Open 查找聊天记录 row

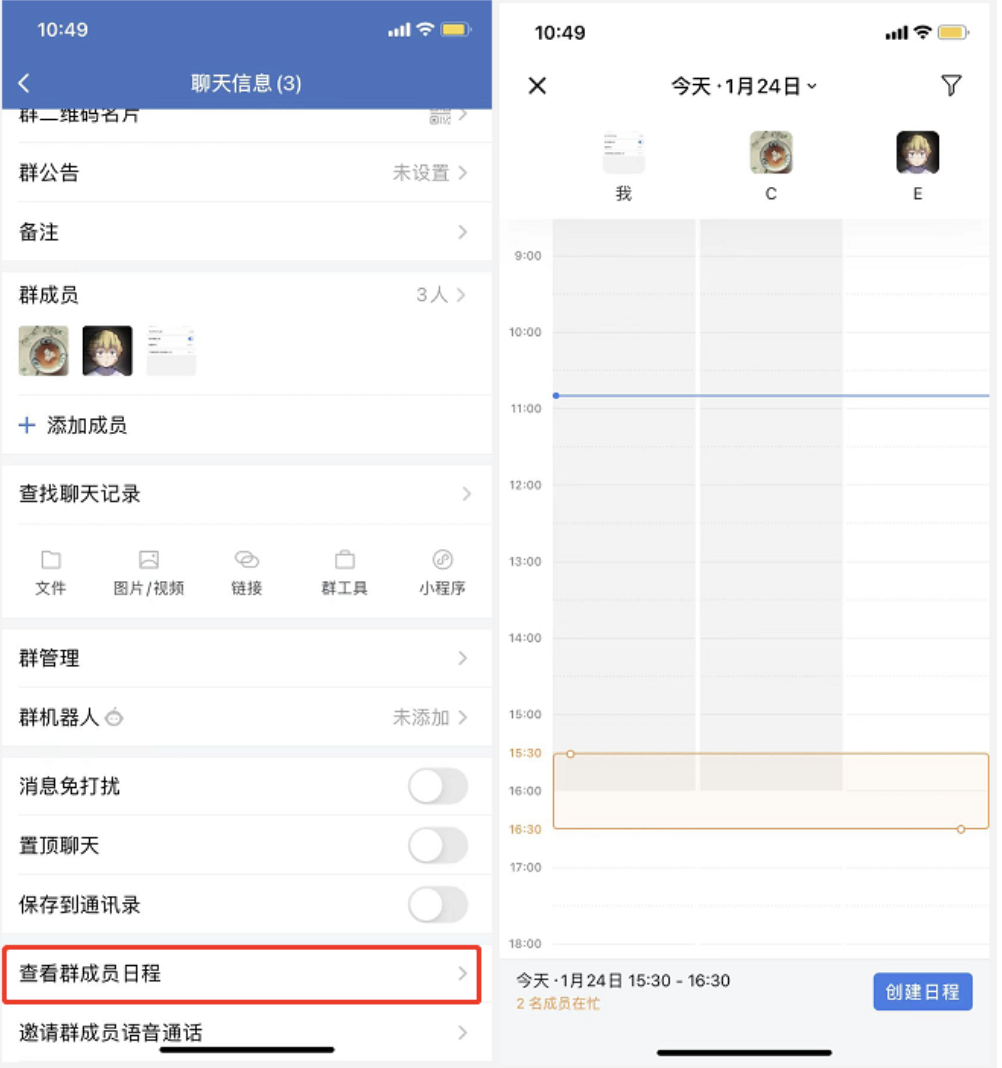pyautogui.click(x=247, y=494)
